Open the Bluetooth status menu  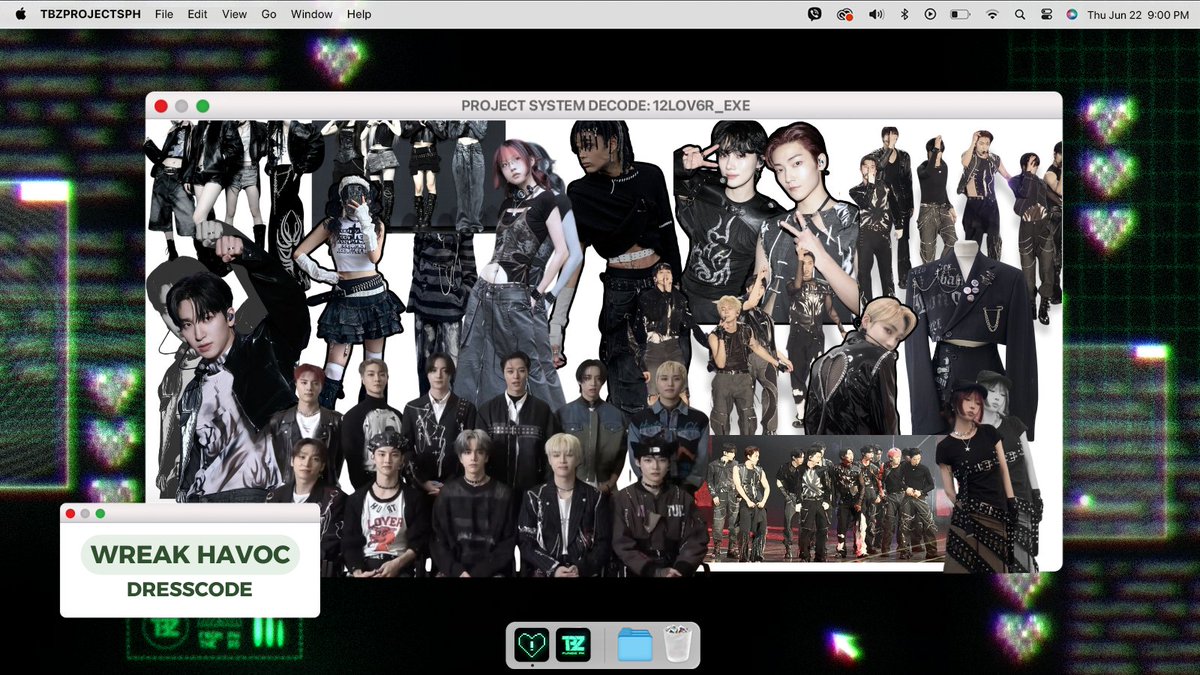tap(904, 14)
